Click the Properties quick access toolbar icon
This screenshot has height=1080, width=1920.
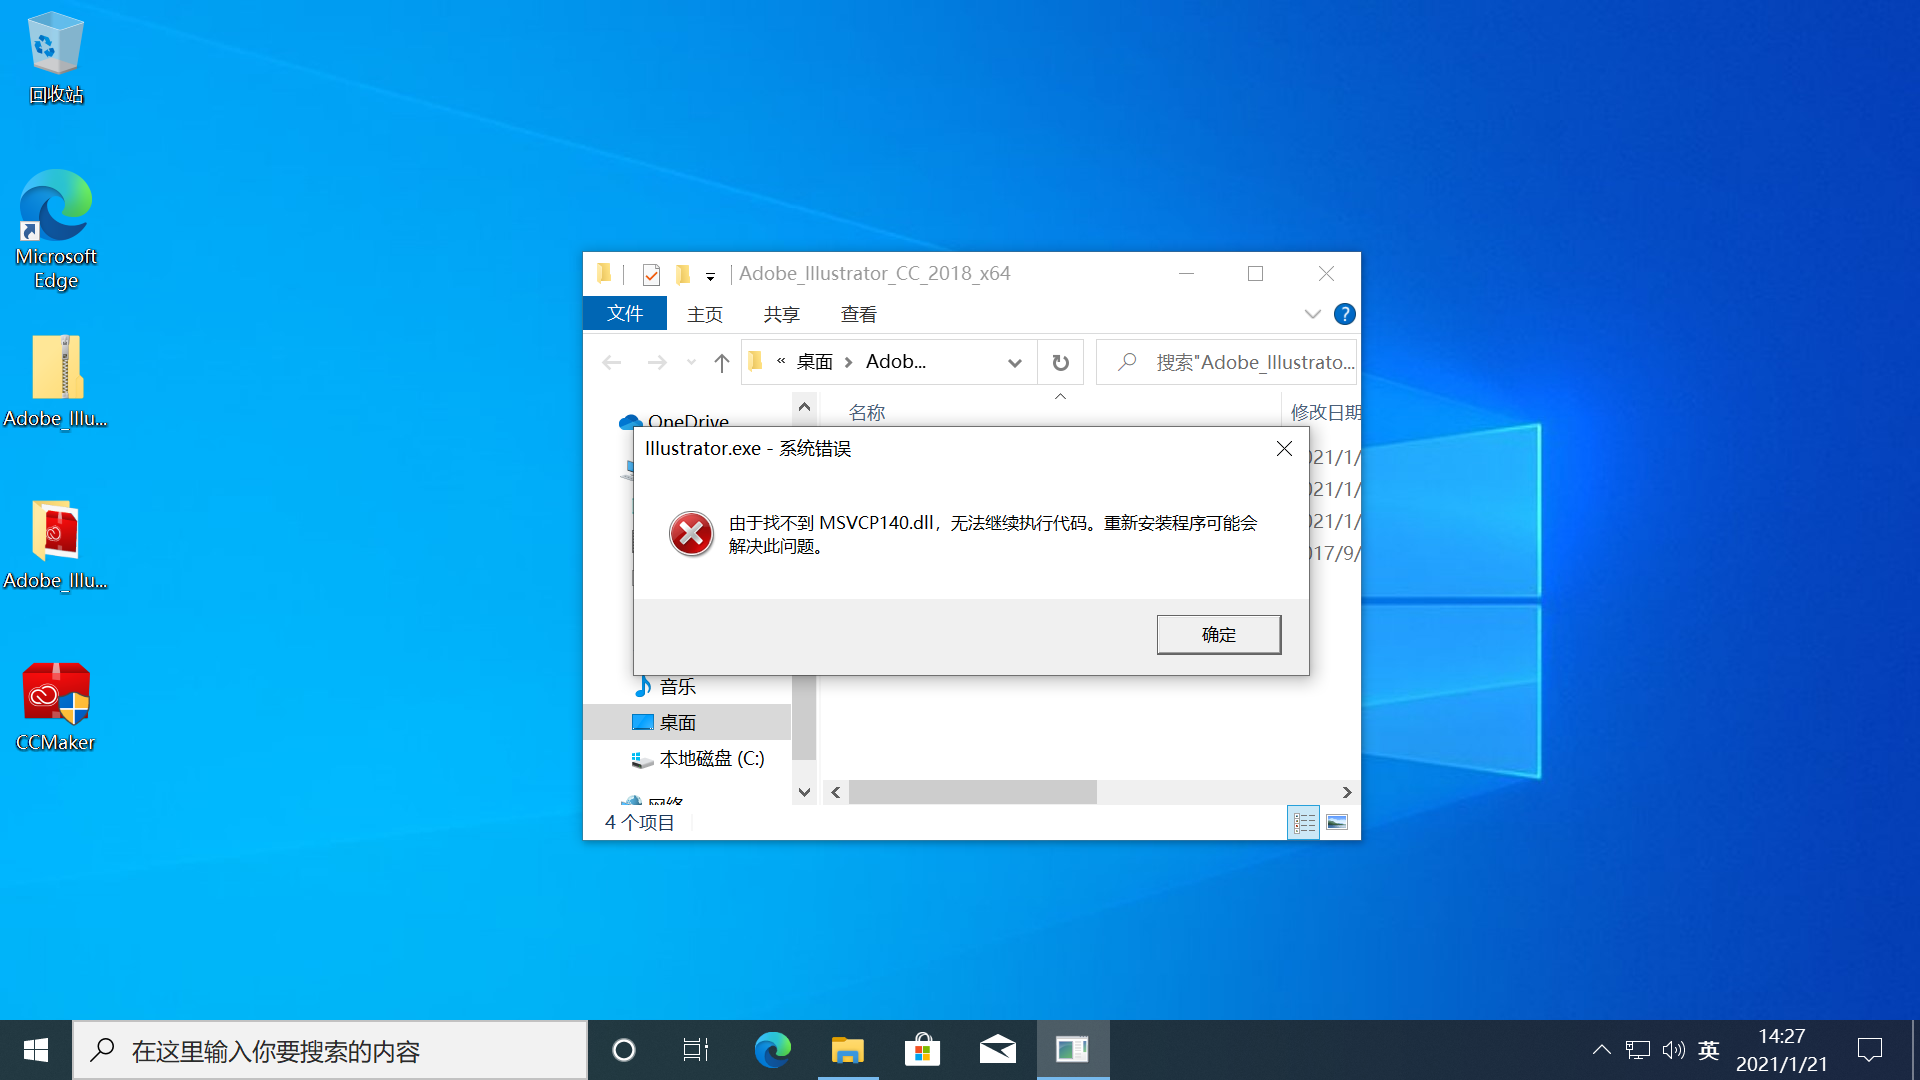coord(651,274)
